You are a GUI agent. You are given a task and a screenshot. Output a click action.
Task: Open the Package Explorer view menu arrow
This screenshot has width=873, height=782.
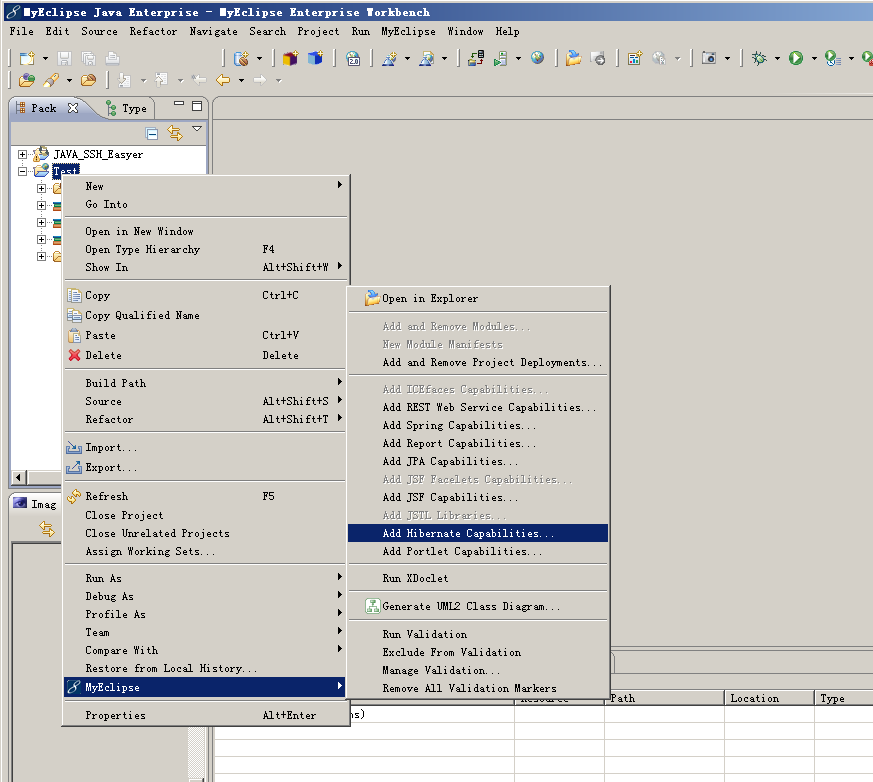pyautogui.click(x=197, y=129)
